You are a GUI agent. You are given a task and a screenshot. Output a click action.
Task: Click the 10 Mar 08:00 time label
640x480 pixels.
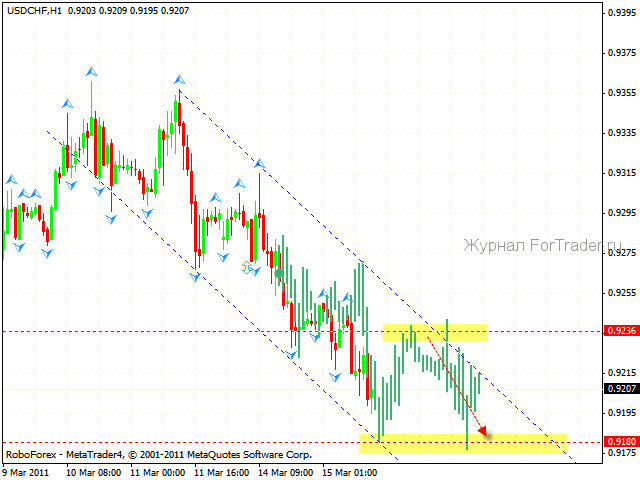(93, 473)
